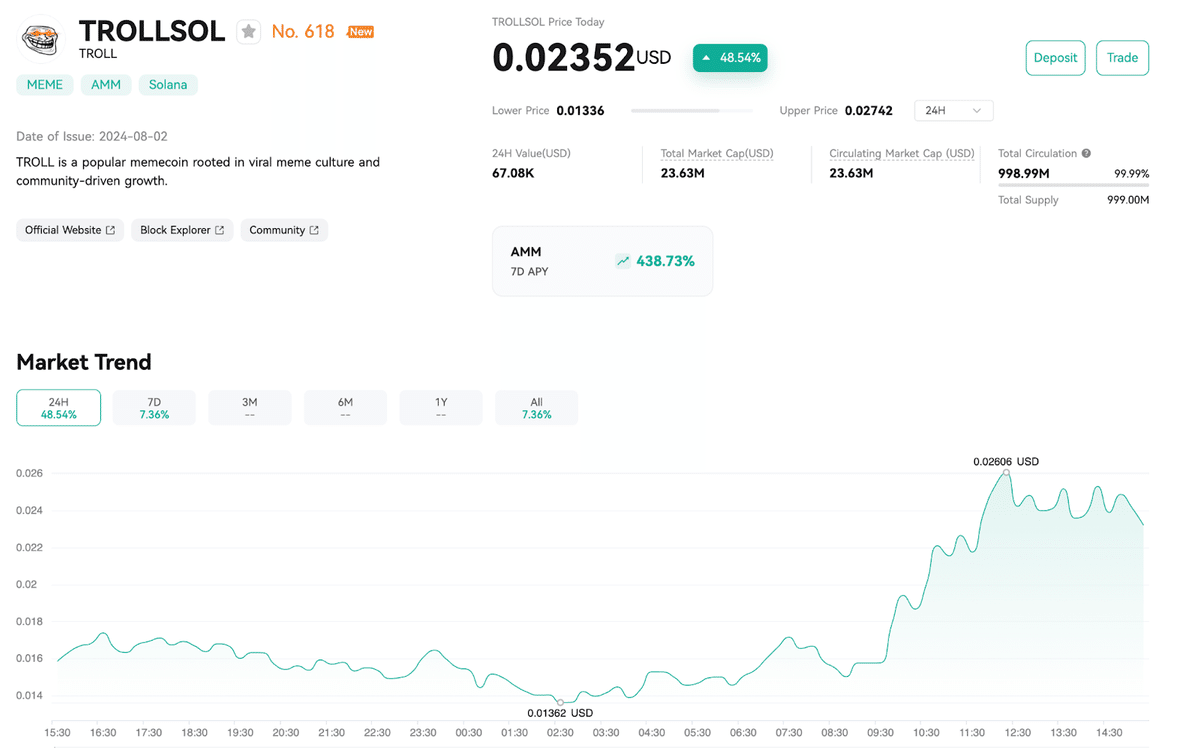Toggle the favorite star for TROLLSOL
Image resolution: width=1200 pixels, height=748 pixels.
click(247, 31)
